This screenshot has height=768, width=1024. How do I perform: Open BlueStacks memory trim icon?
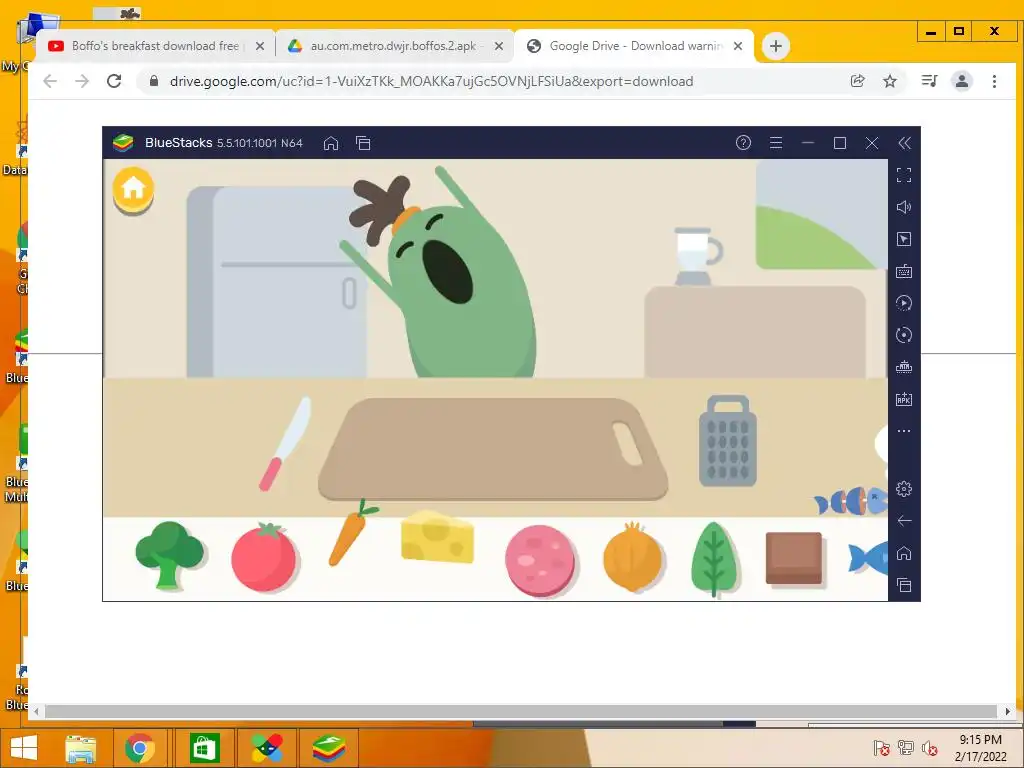pos(904,367)
